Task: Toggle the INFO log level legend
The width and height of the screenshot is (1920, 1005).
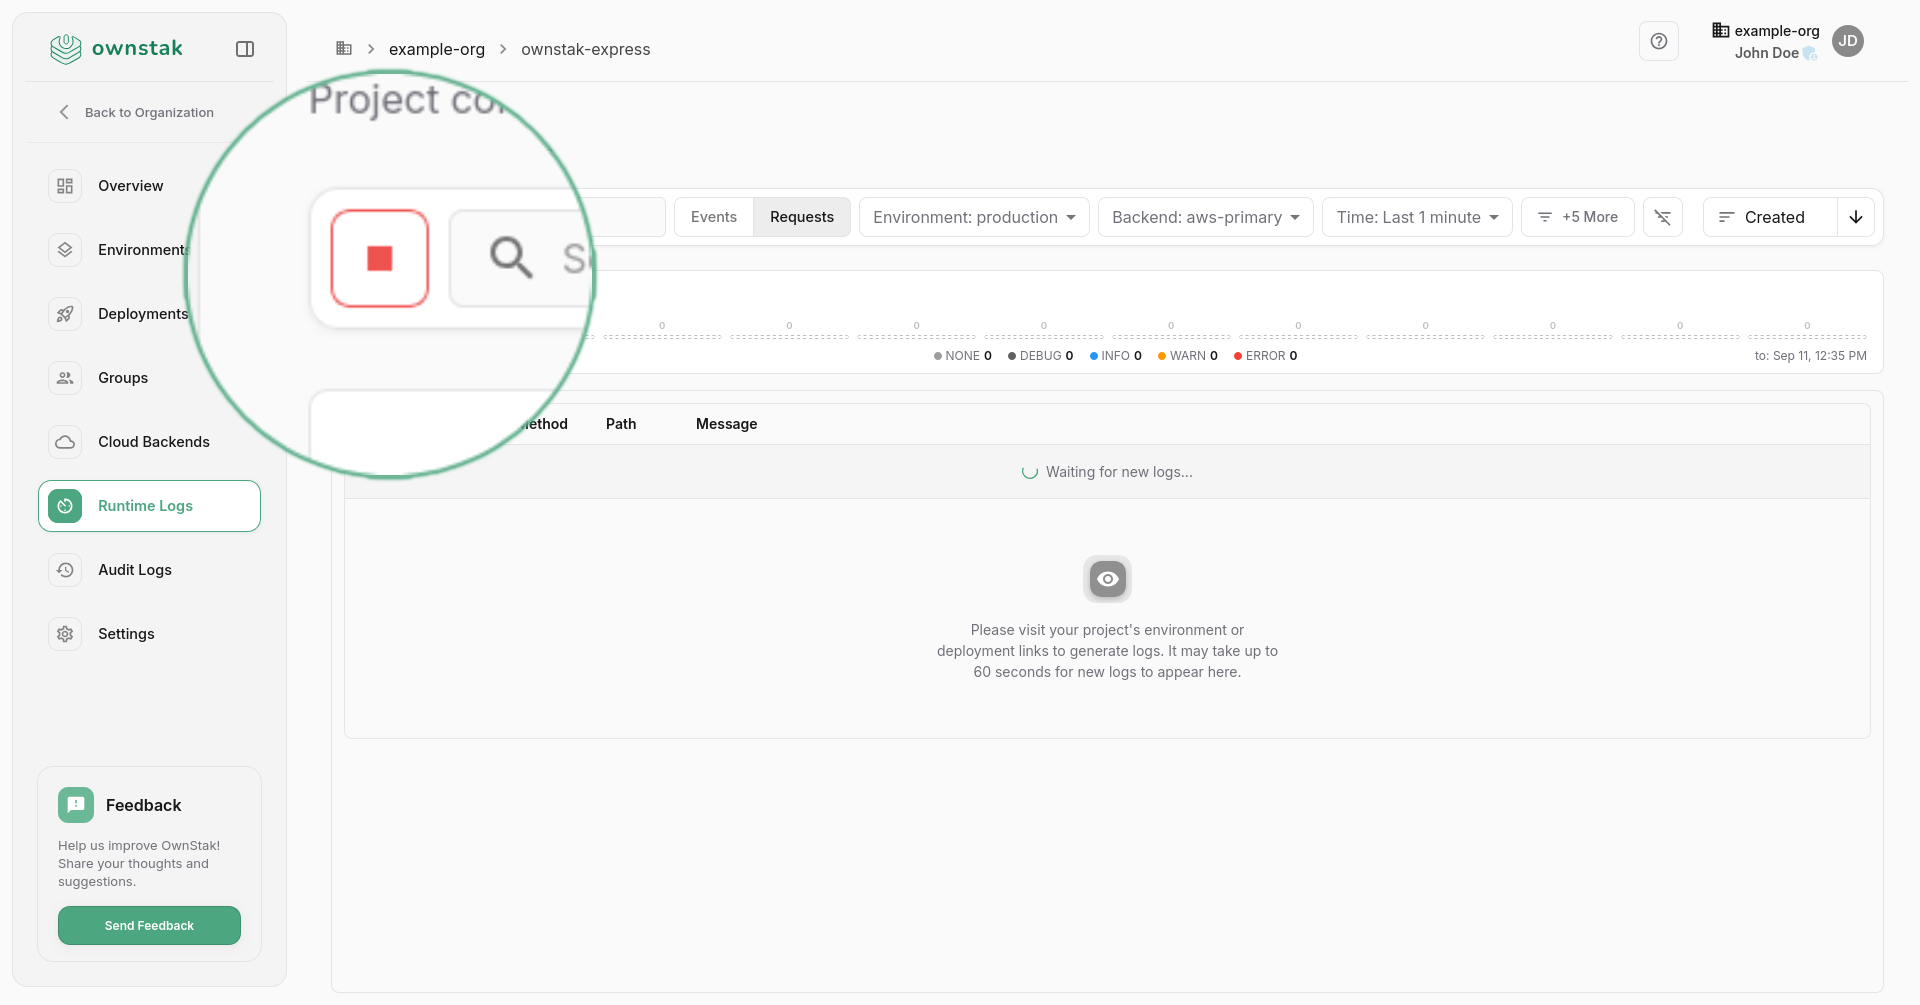Action: 1115,356
